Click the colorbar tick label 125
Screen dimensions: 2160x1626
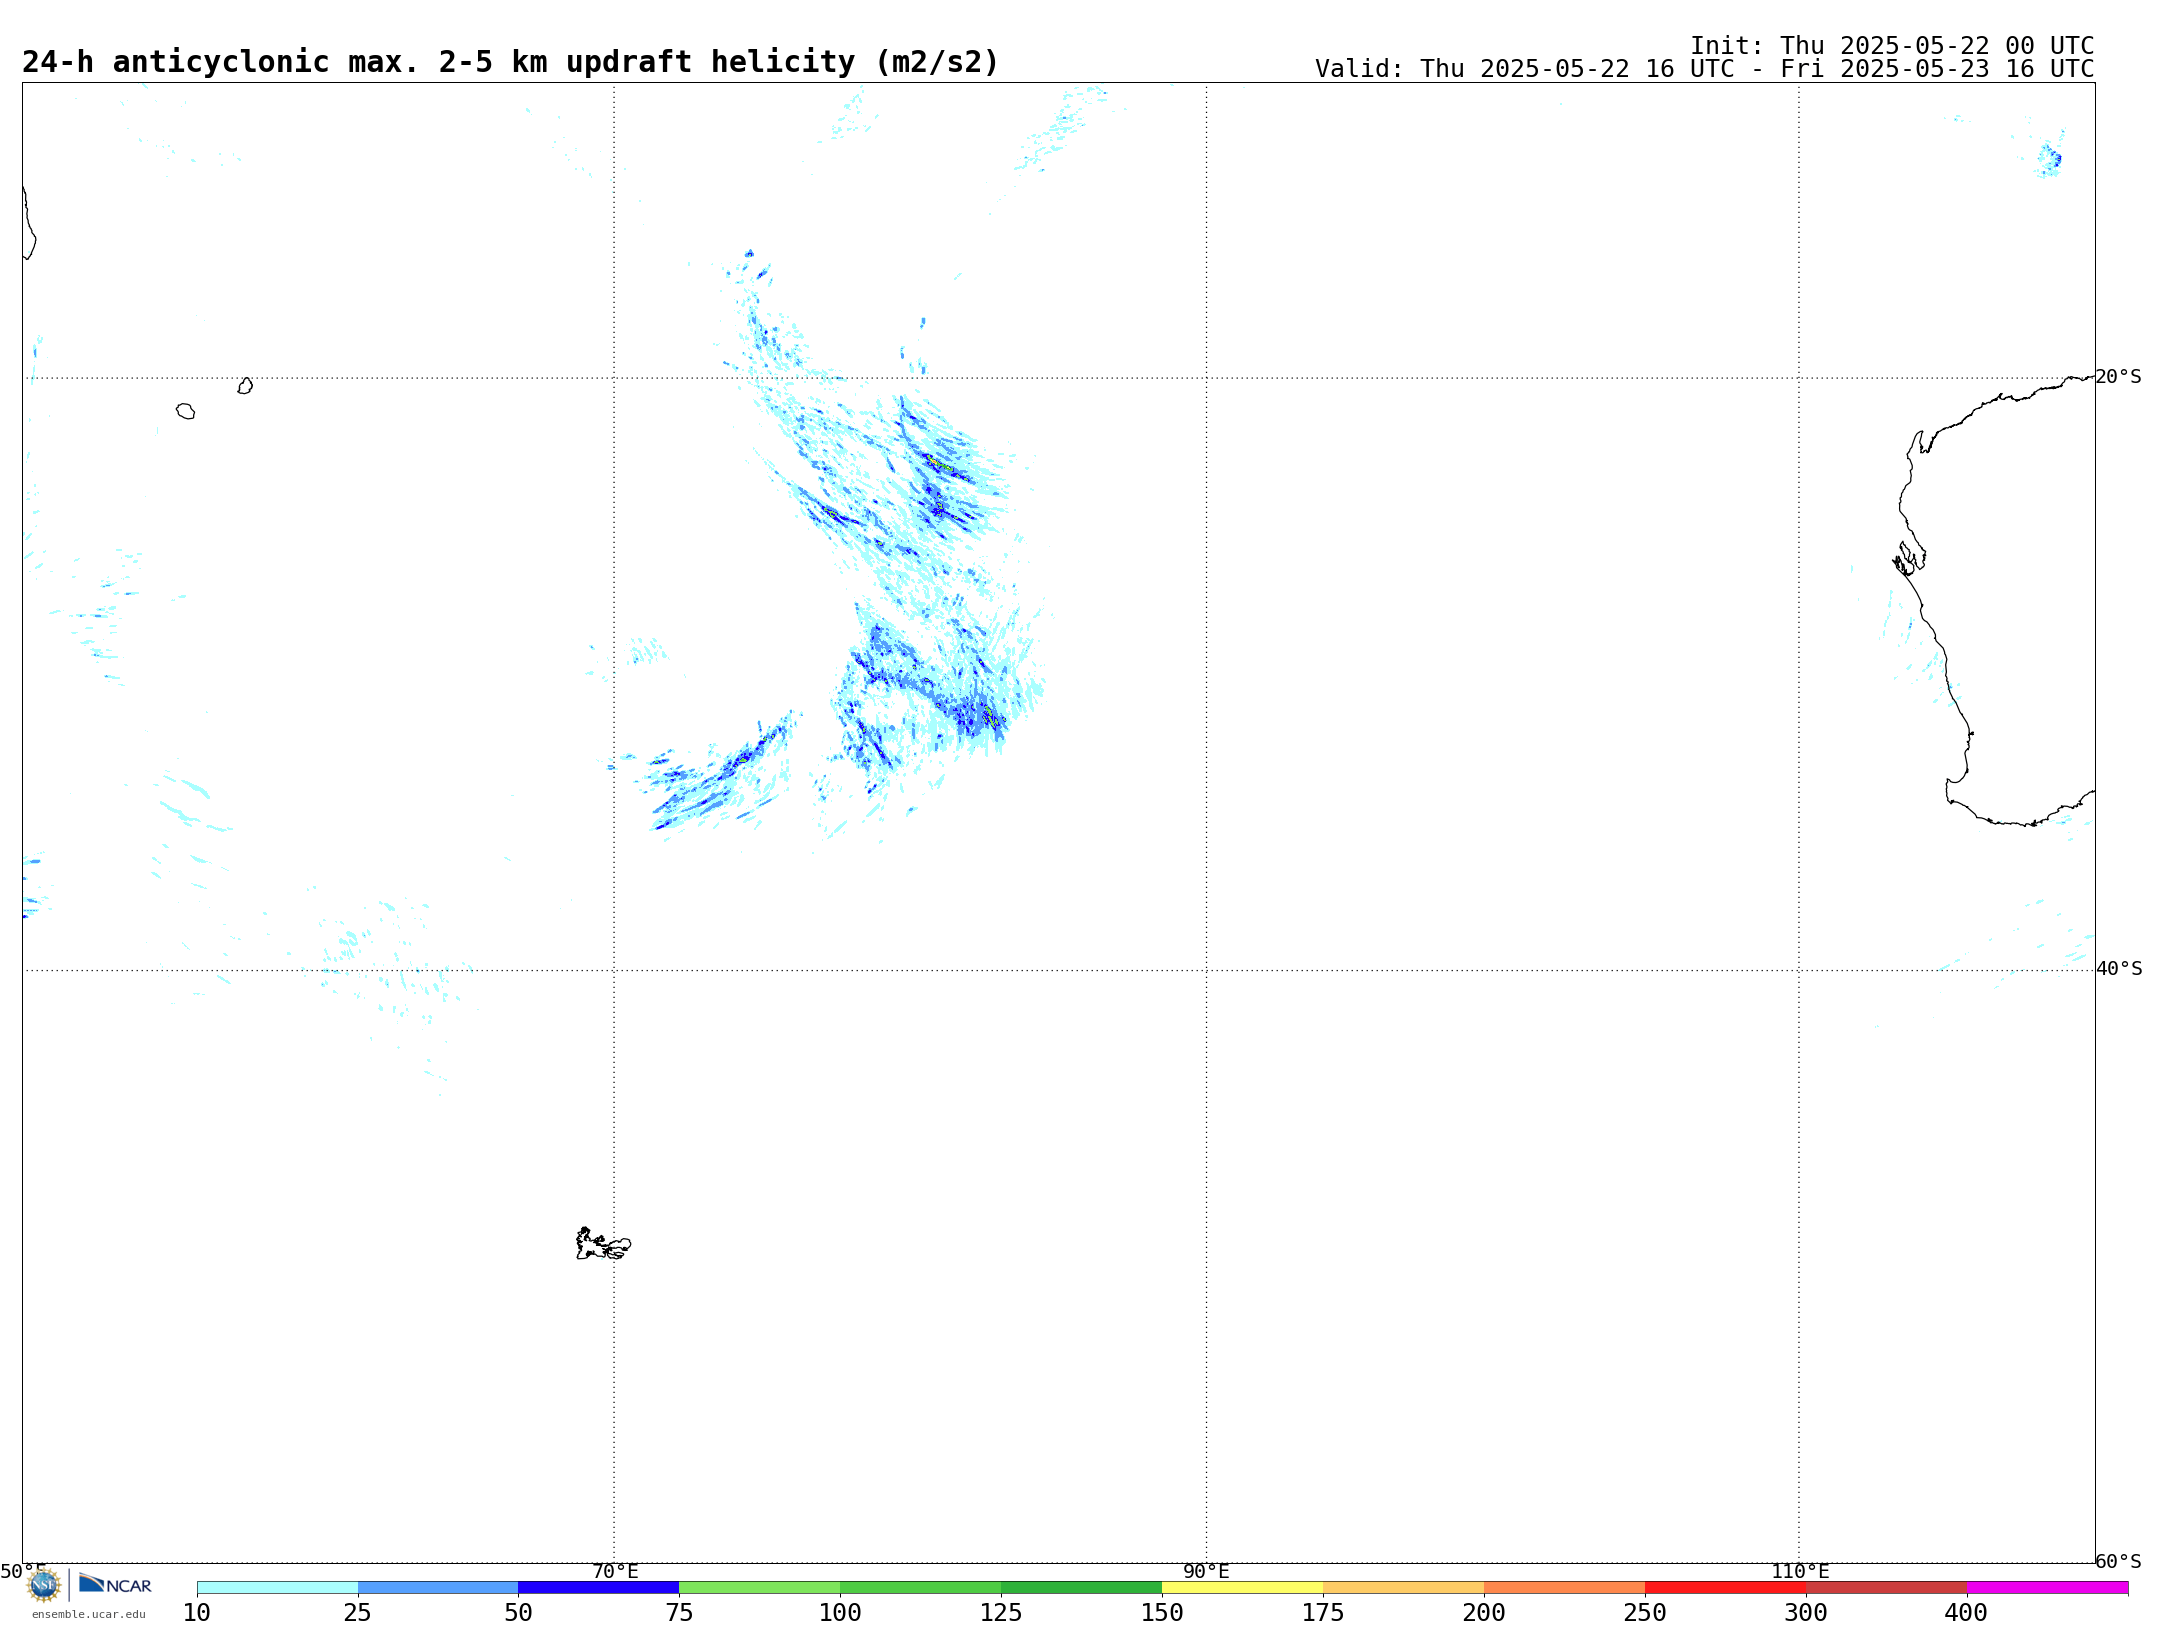[1001, 1613]
